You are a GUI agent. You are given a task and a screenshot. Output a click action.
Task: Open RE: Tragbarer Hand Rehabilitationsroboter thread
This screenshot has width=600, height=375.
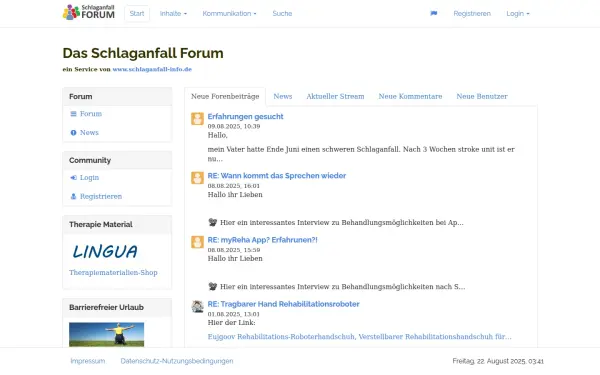pyautogui.click(x=284, y=304)
